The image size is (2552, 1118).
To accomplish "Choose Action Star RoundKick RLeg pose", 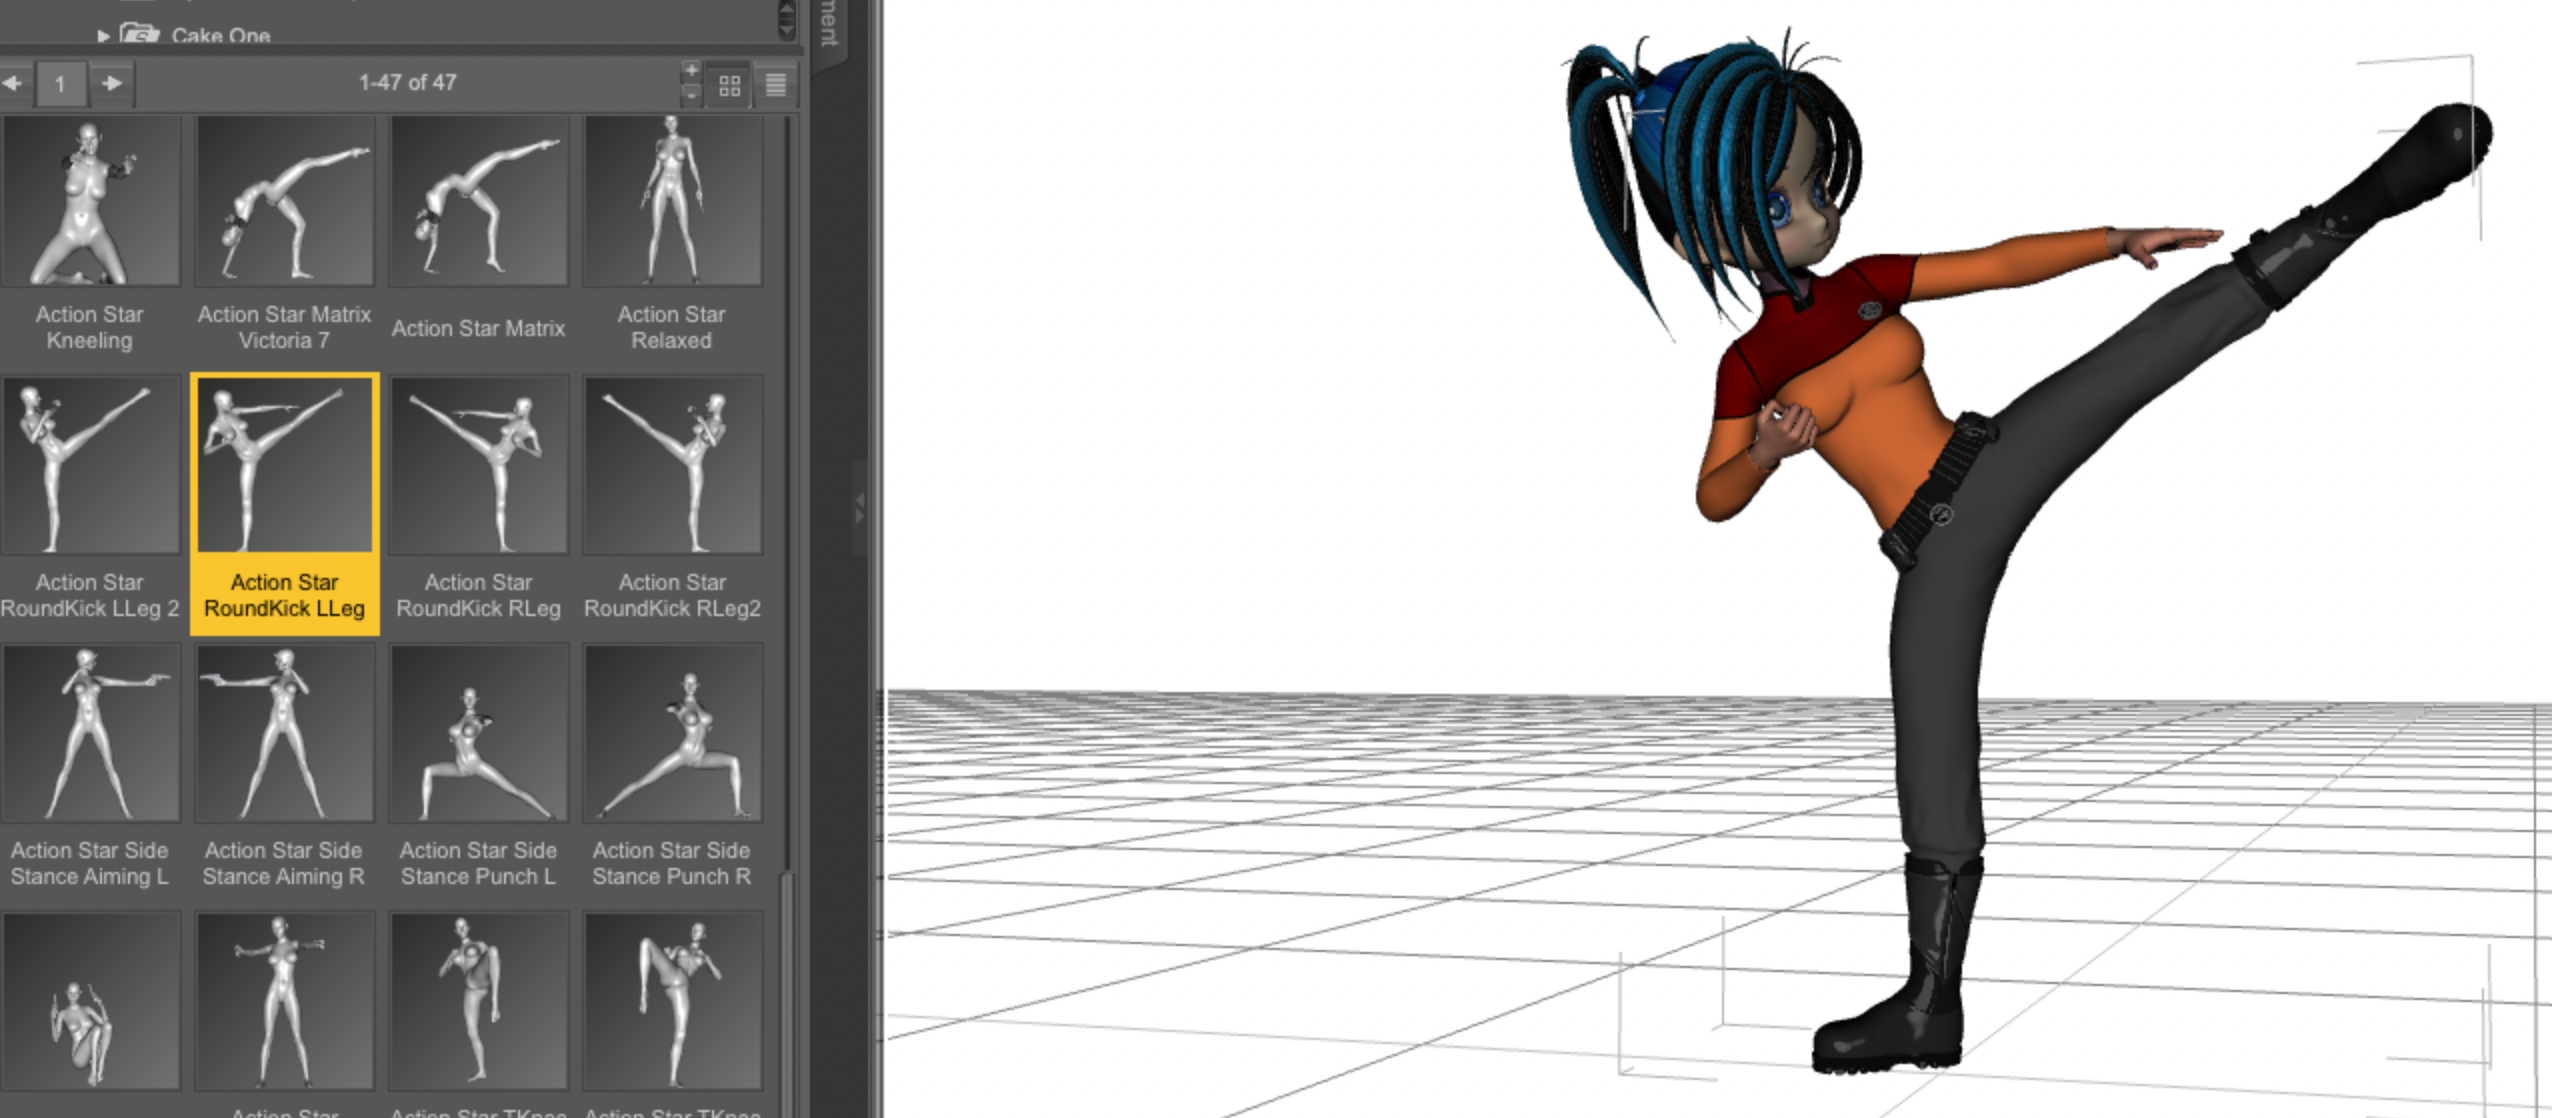I will tap(478, 465).
